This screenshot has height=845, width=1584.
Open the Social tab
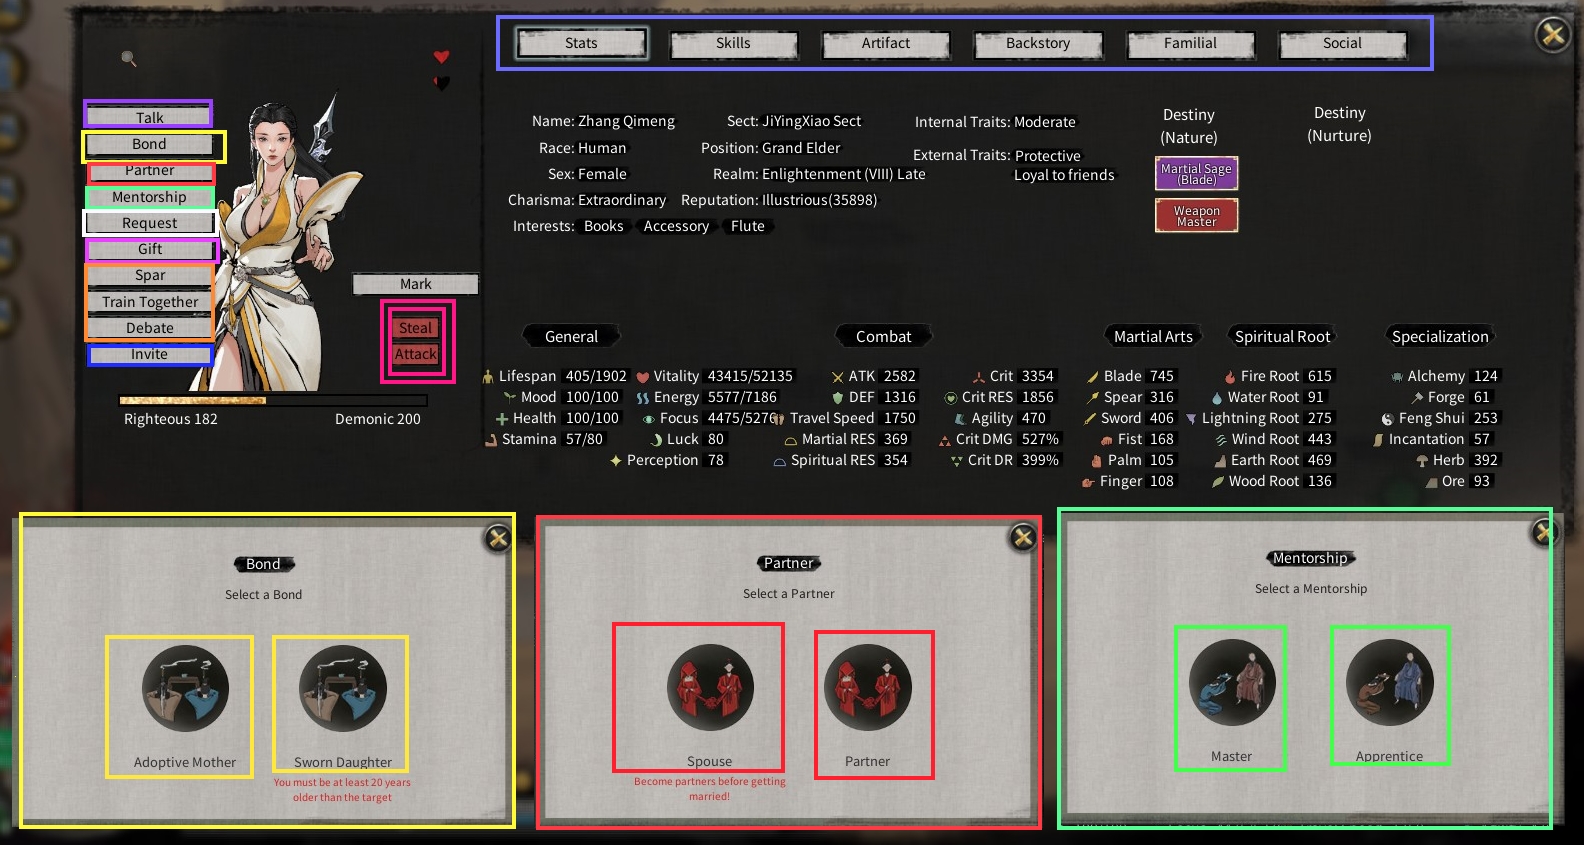1342,44
